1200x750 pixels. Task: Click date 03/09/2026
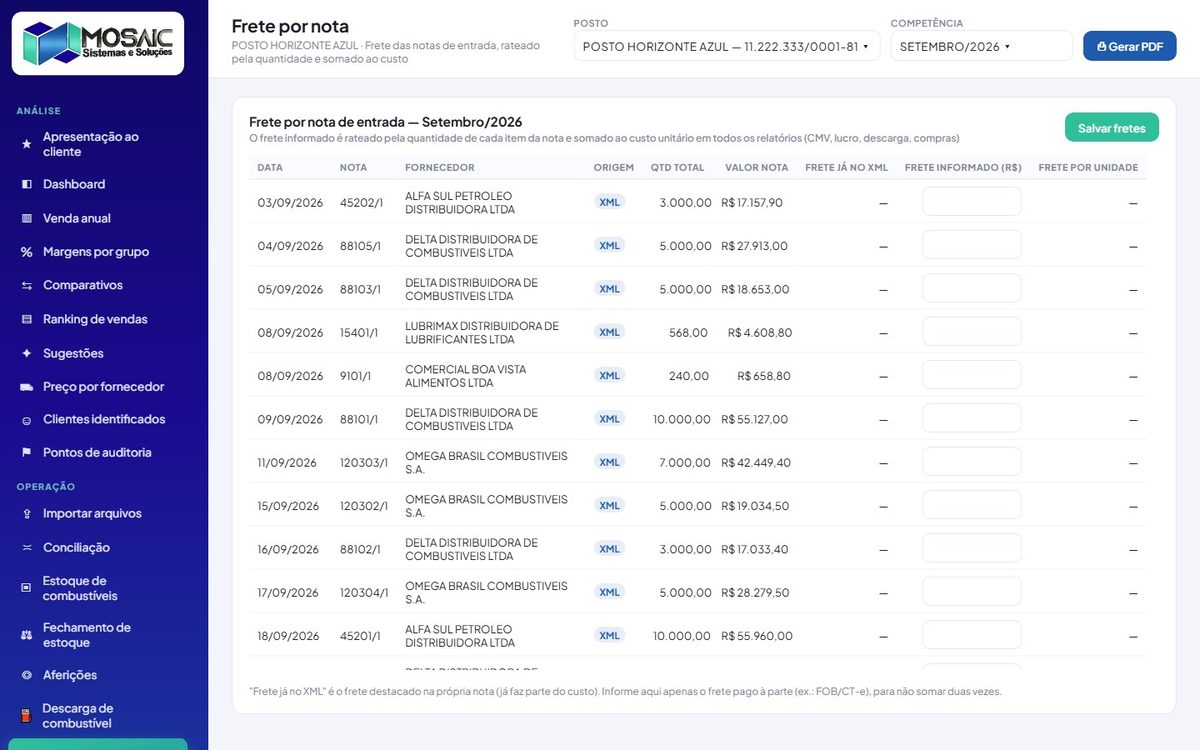(x=291, y=203)
